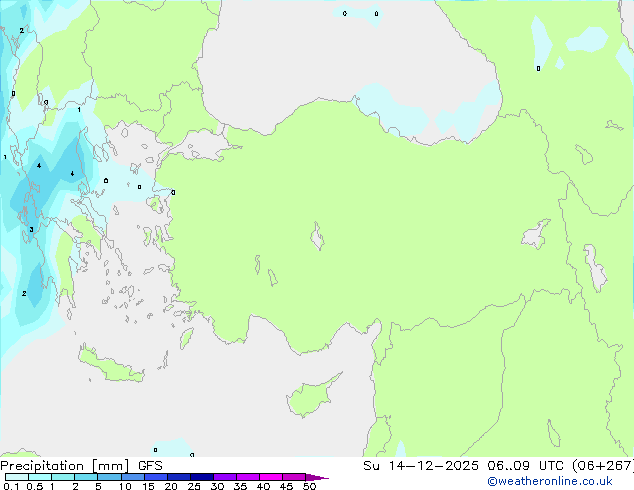Click the '50' value on the legend scale
Viewport: 634px width, 490px height.
309,486
